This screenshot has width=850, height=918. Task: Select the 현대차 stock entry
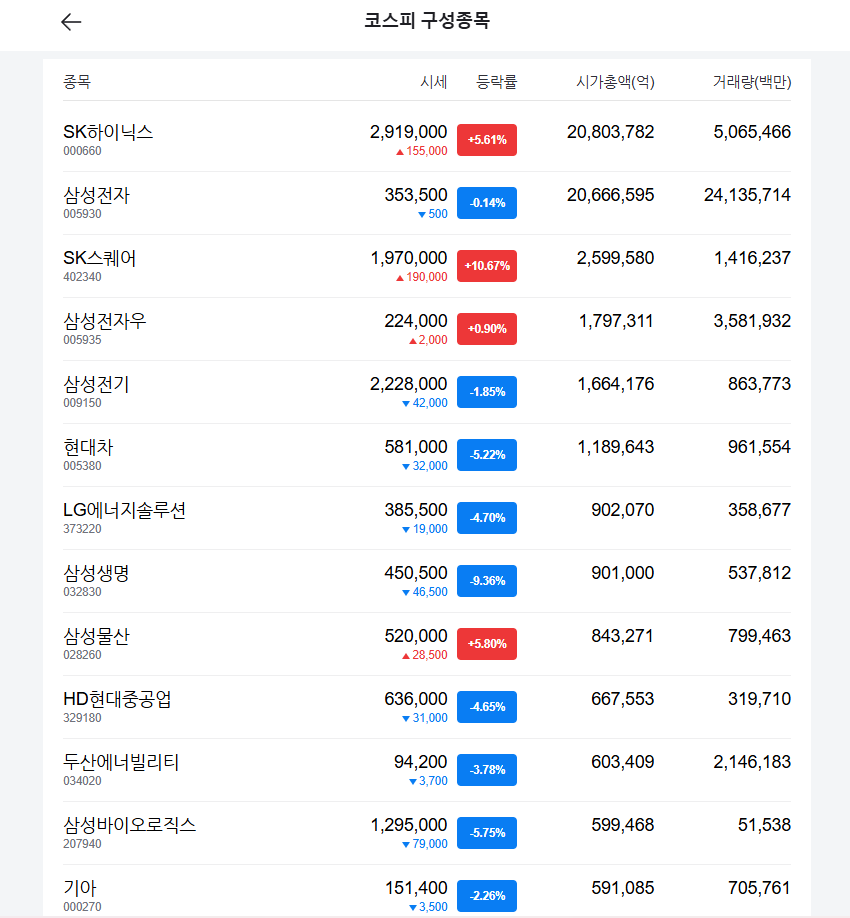tap(427, 455)
